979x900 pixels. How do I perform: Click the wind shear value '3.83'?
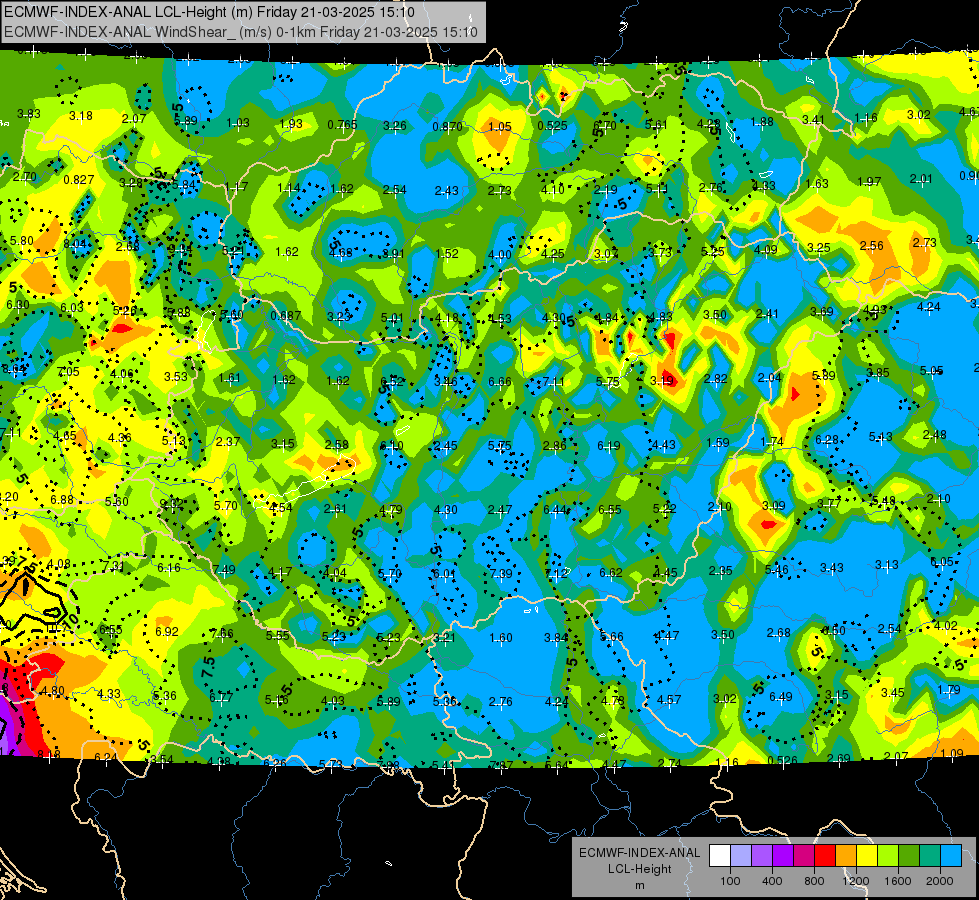point(29,114)
